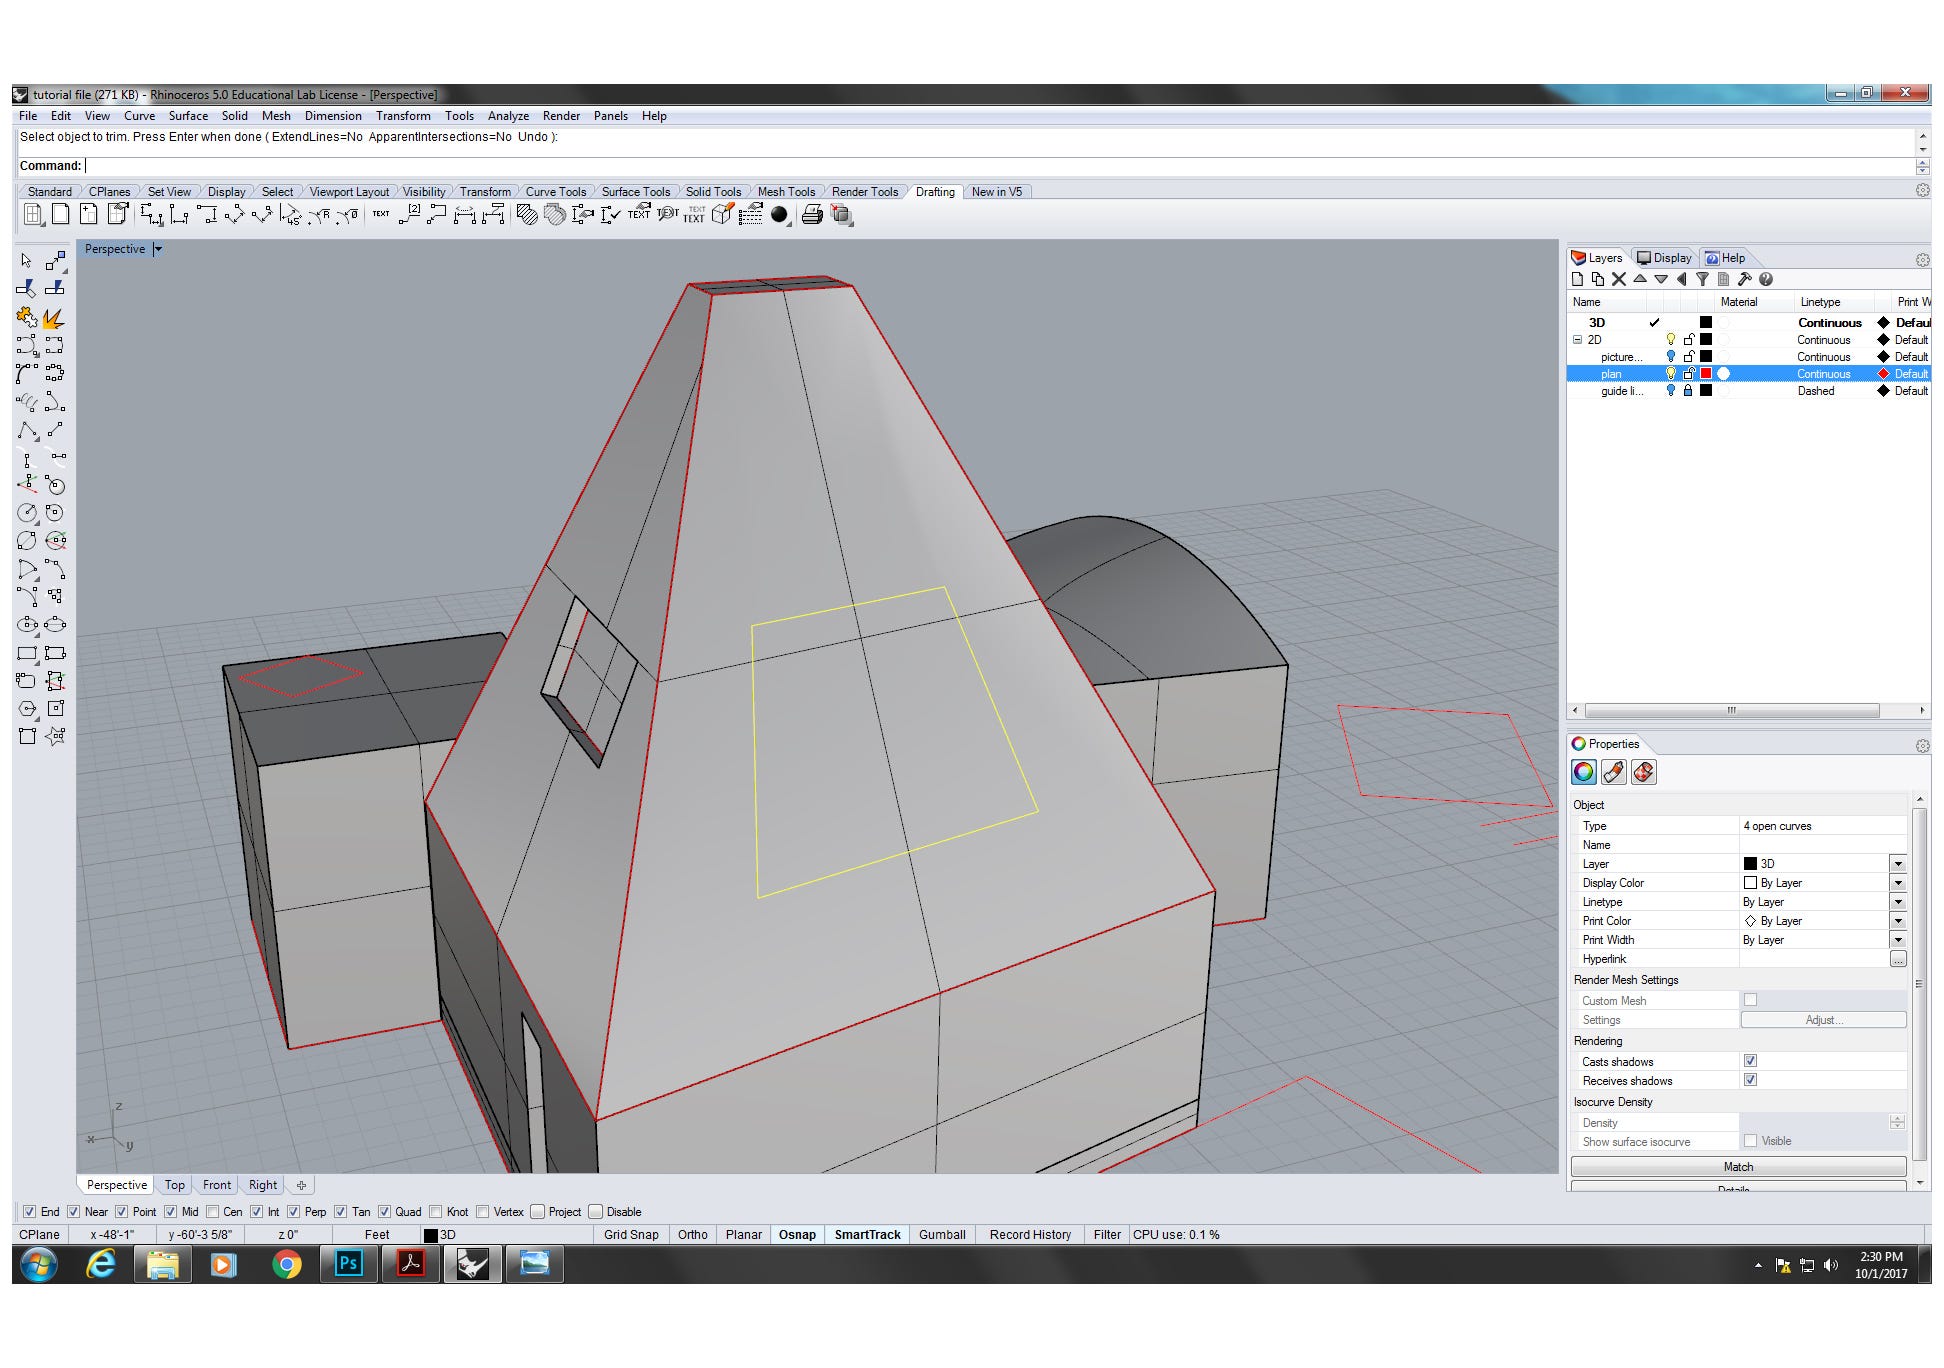Click the Make 2-D Drawing box icon

click(x=723, y=214)
